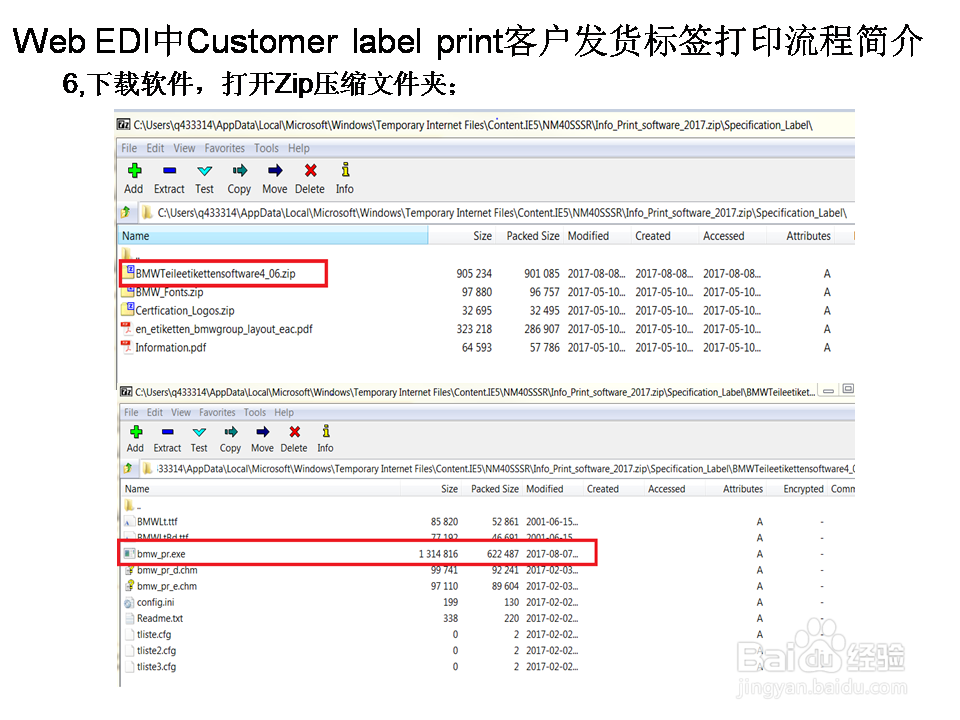This screenshot has width=960, height=720.
Task: Open Edit menu in upper 7-Zip window
Action: [155, 148]
